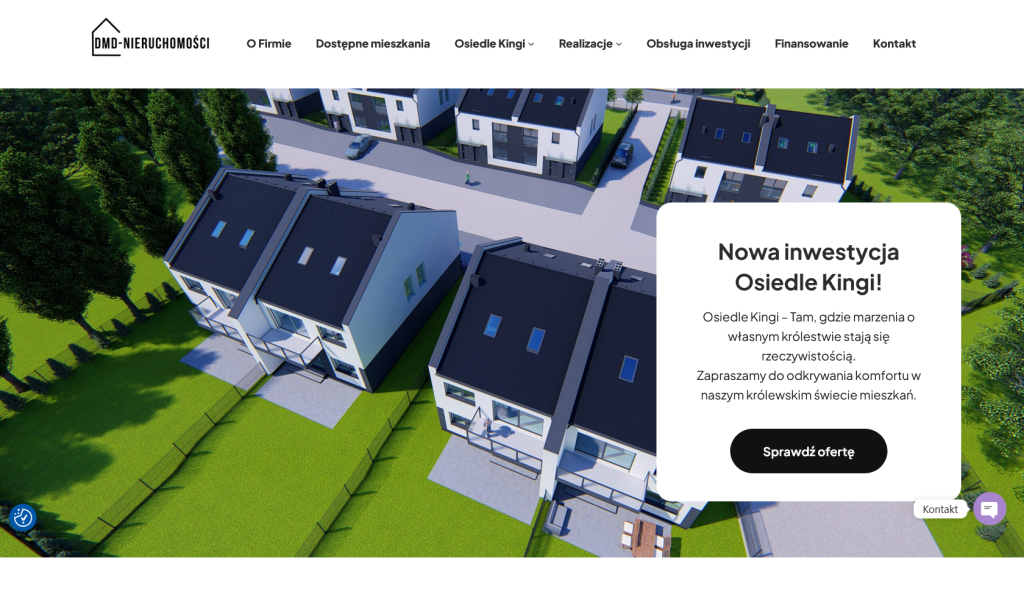Select the Realizacje navigation item
Viewport: 1024px width, 616px height.
pyautogui.click(x=585, y=43)
